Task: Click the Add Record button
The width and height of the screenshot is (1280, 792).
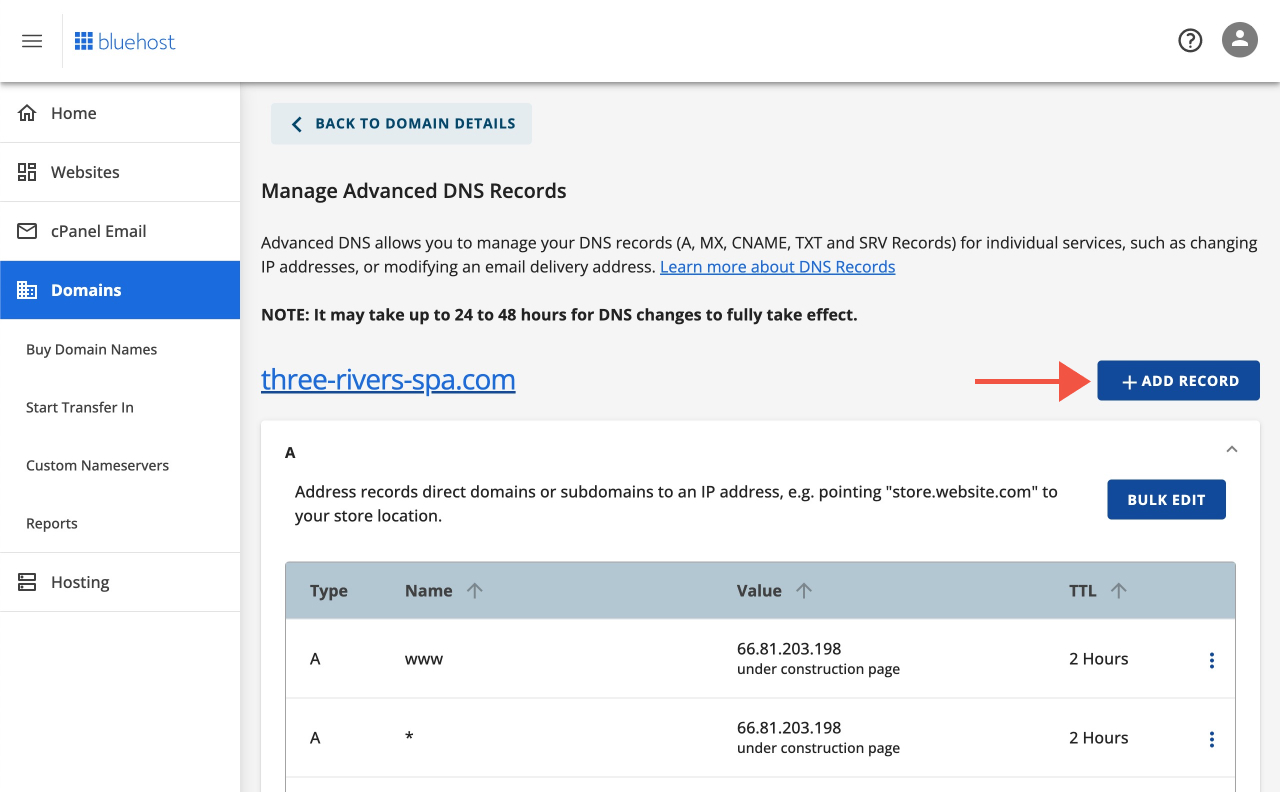Action: pyautogui.click(x=1178, y=380)
